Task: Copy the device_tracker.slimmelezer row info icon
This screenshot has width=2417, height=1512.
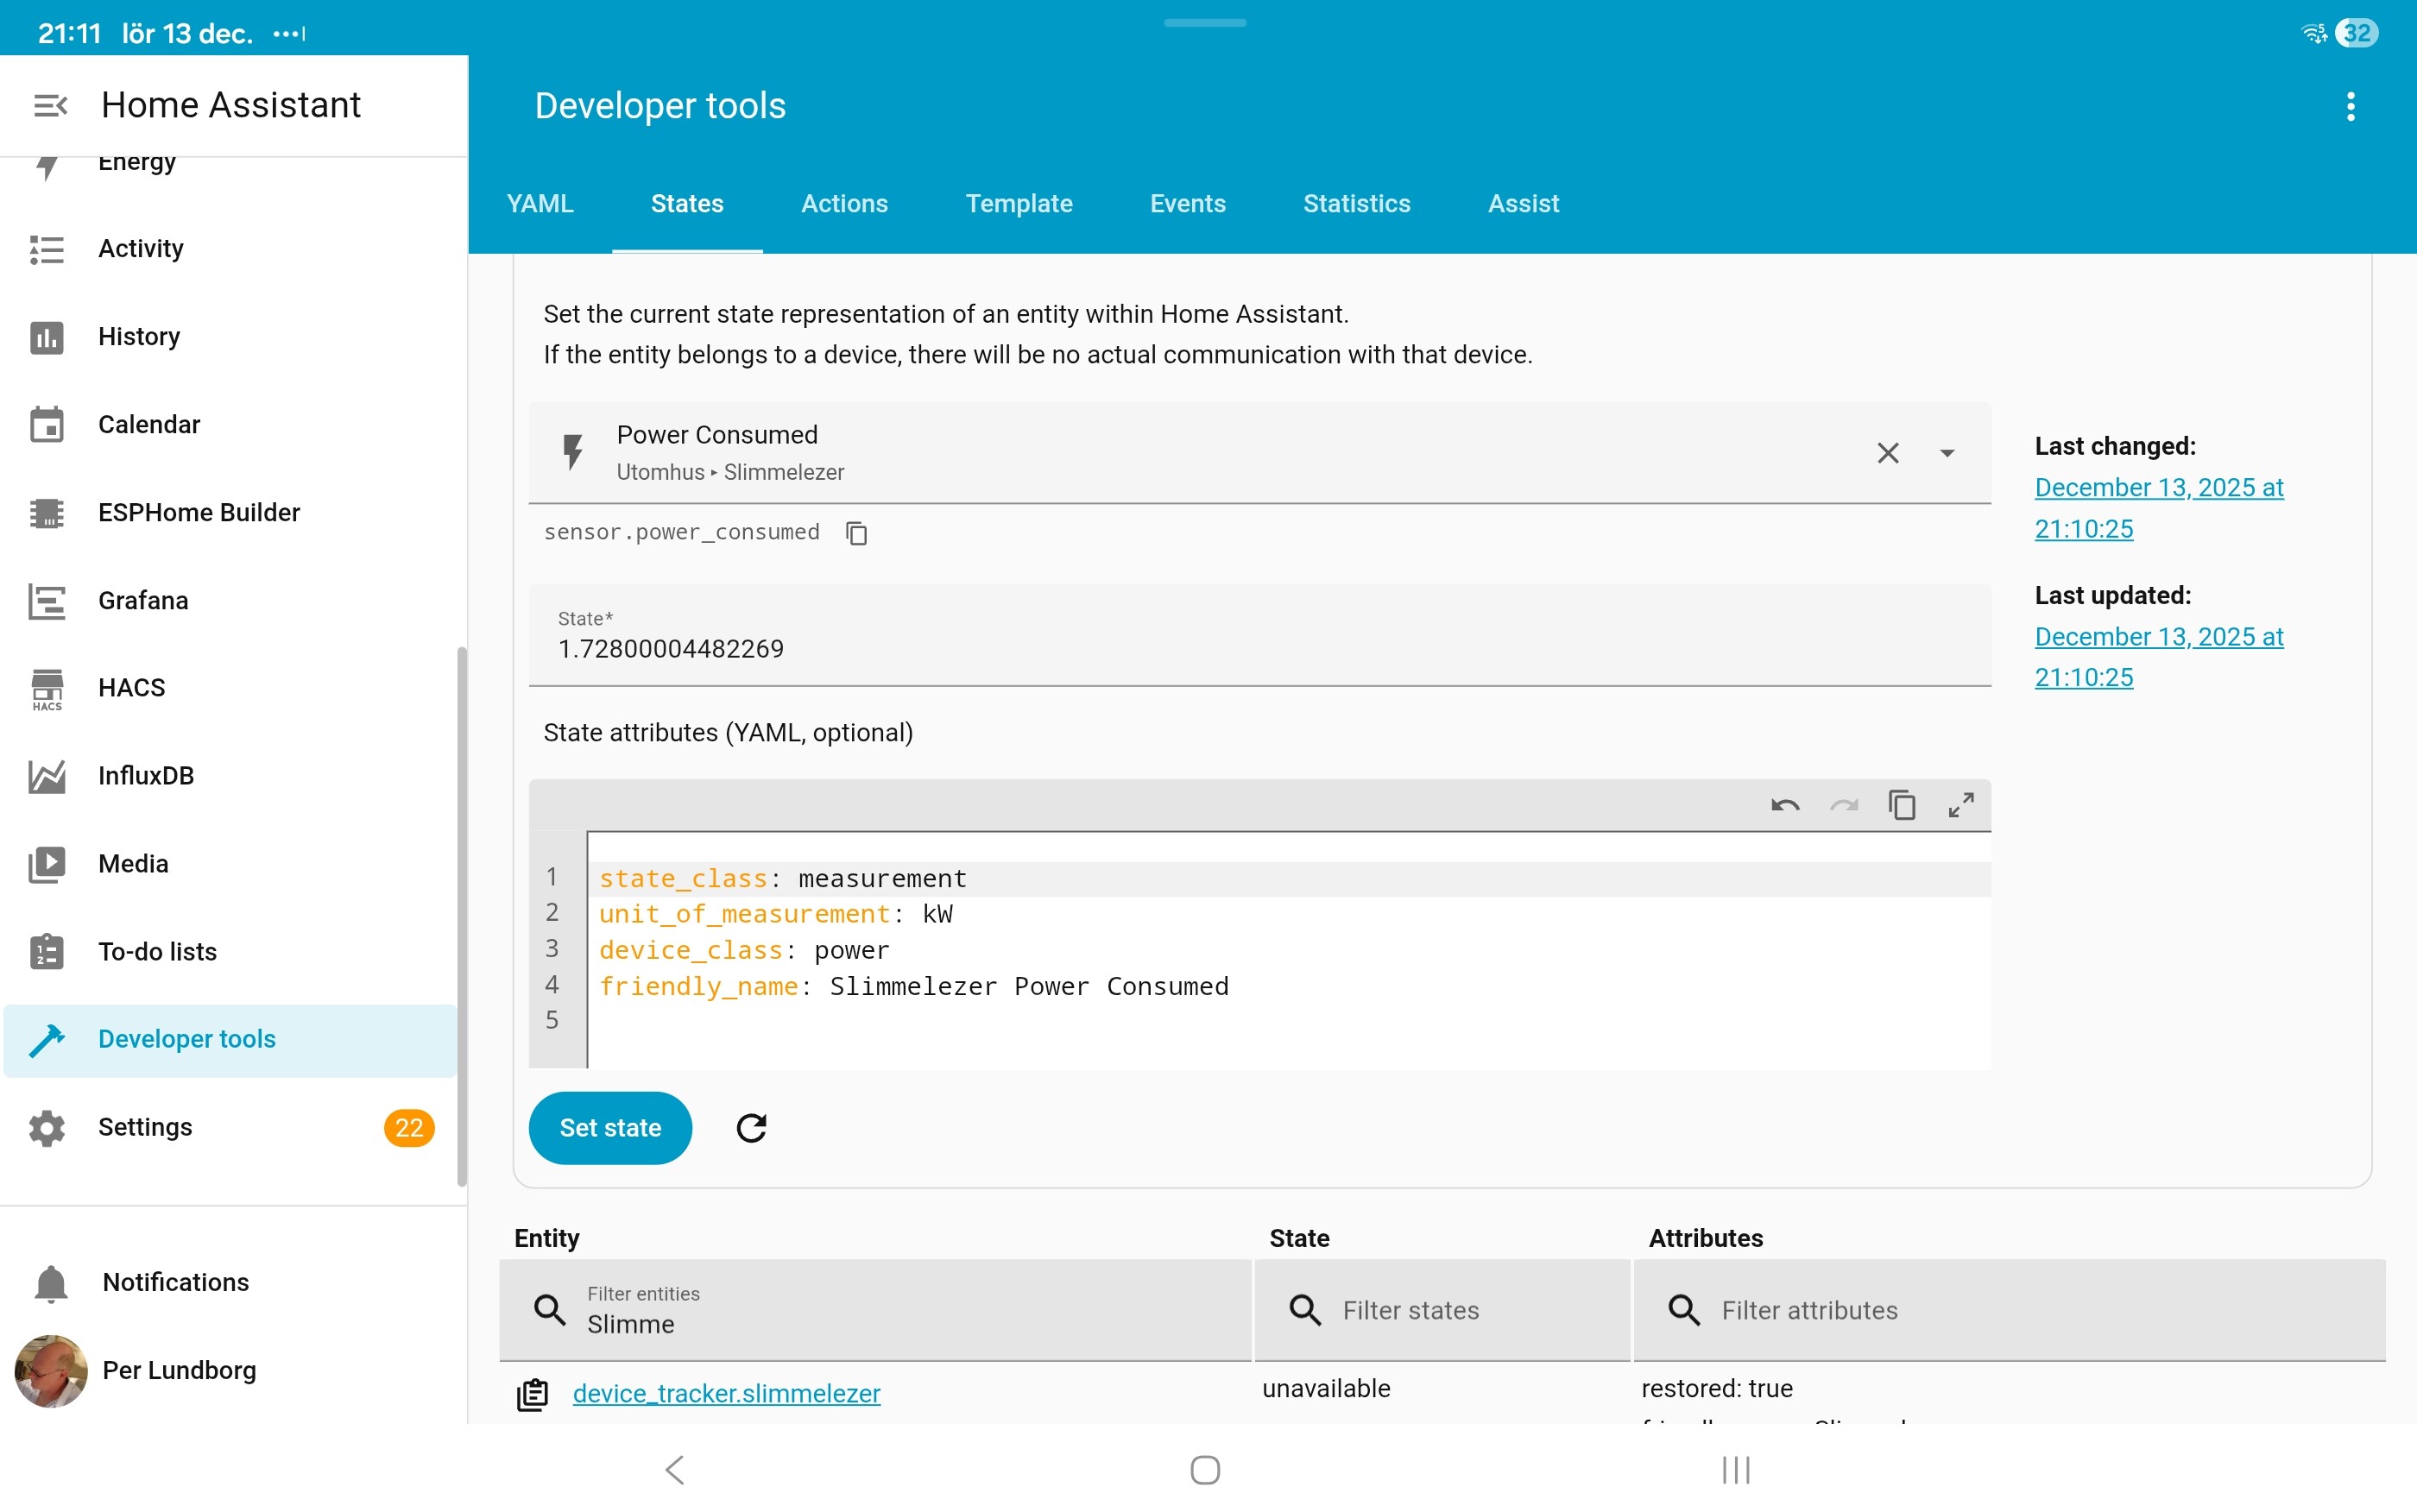Action: tap(532, 1394)
